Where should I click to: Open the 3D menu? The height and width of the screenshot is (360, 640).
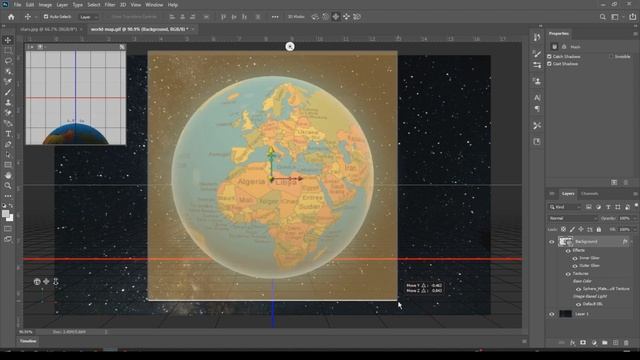[123, 5]
